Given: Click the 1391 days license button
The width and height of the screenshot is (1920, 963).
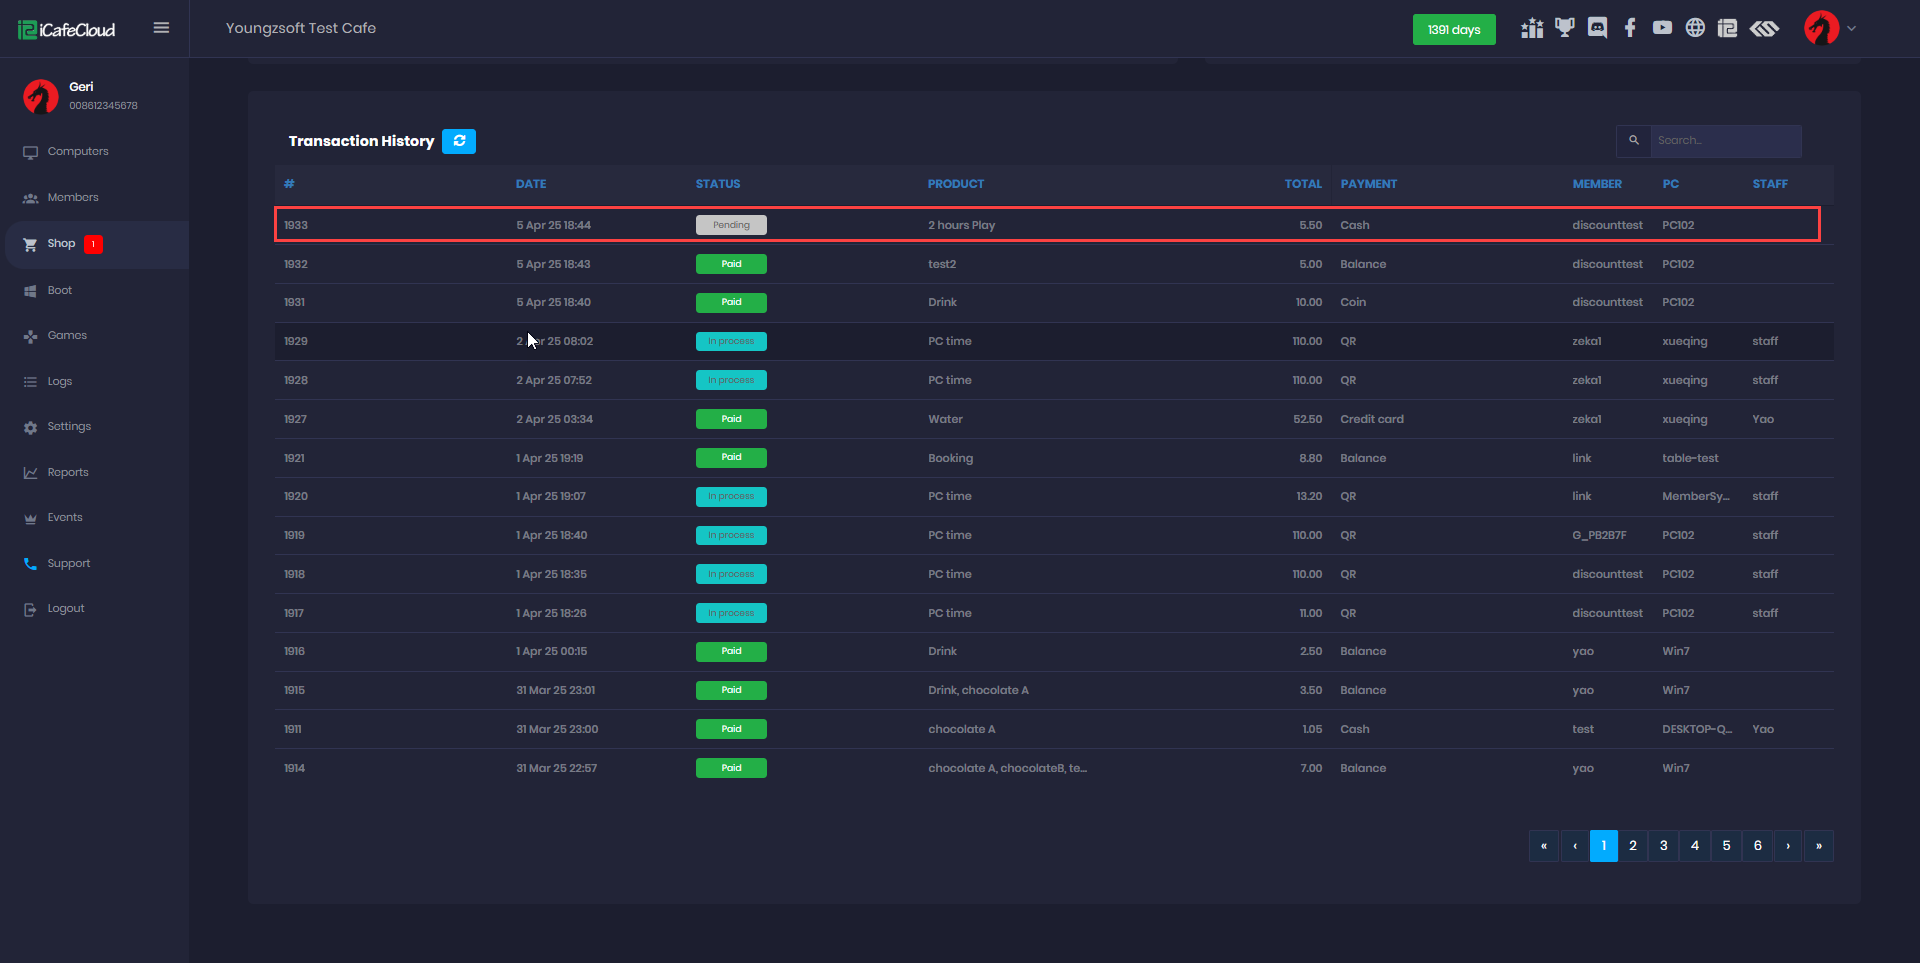Looking at the screenshot, I should coord(1453,30).
